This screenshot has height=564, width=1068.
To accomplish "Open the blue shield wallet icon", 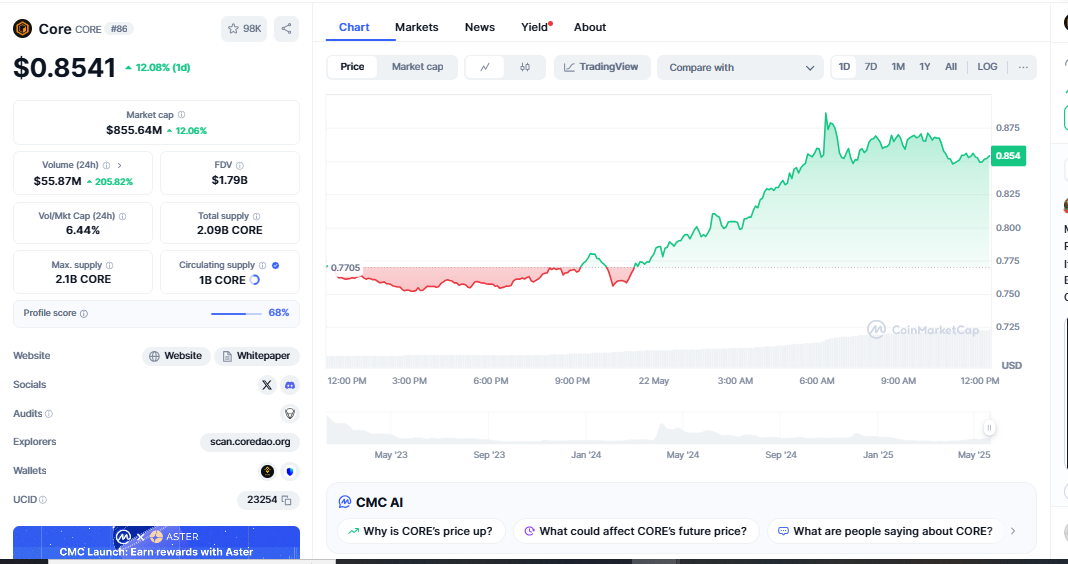I will [x=289, y=471].
